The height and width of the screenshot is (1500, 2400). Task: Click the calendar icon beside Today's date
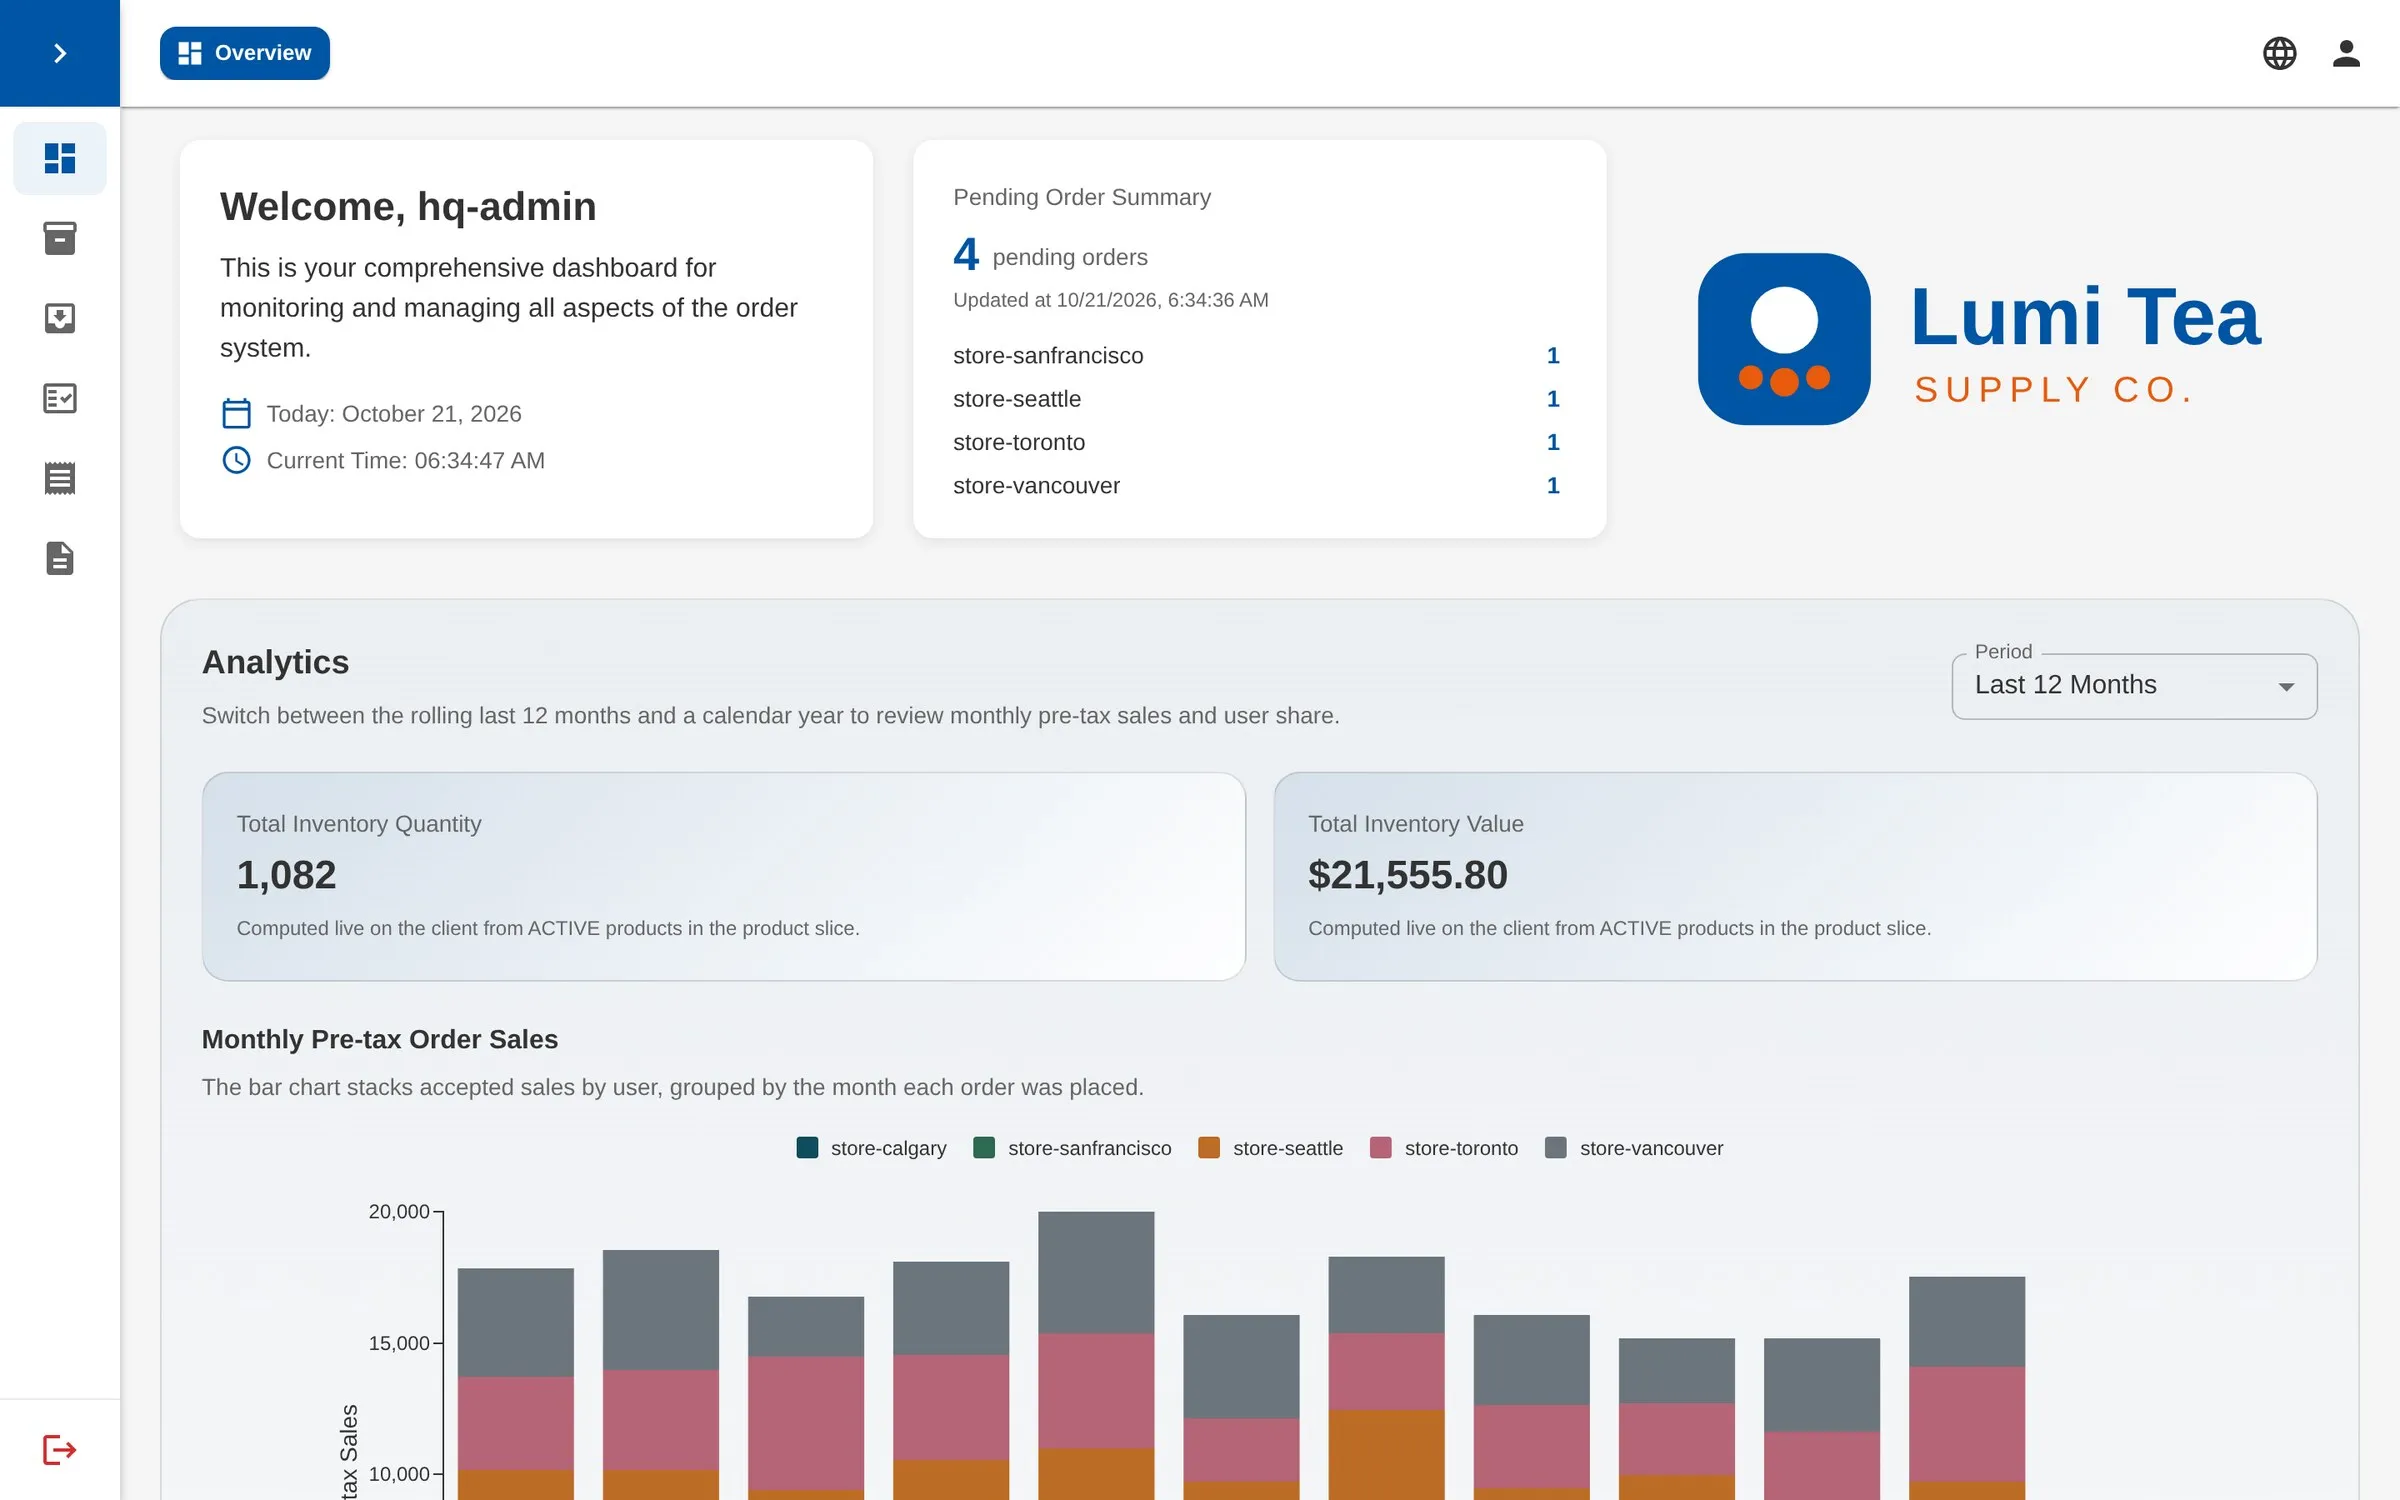(x=236, y=413)
